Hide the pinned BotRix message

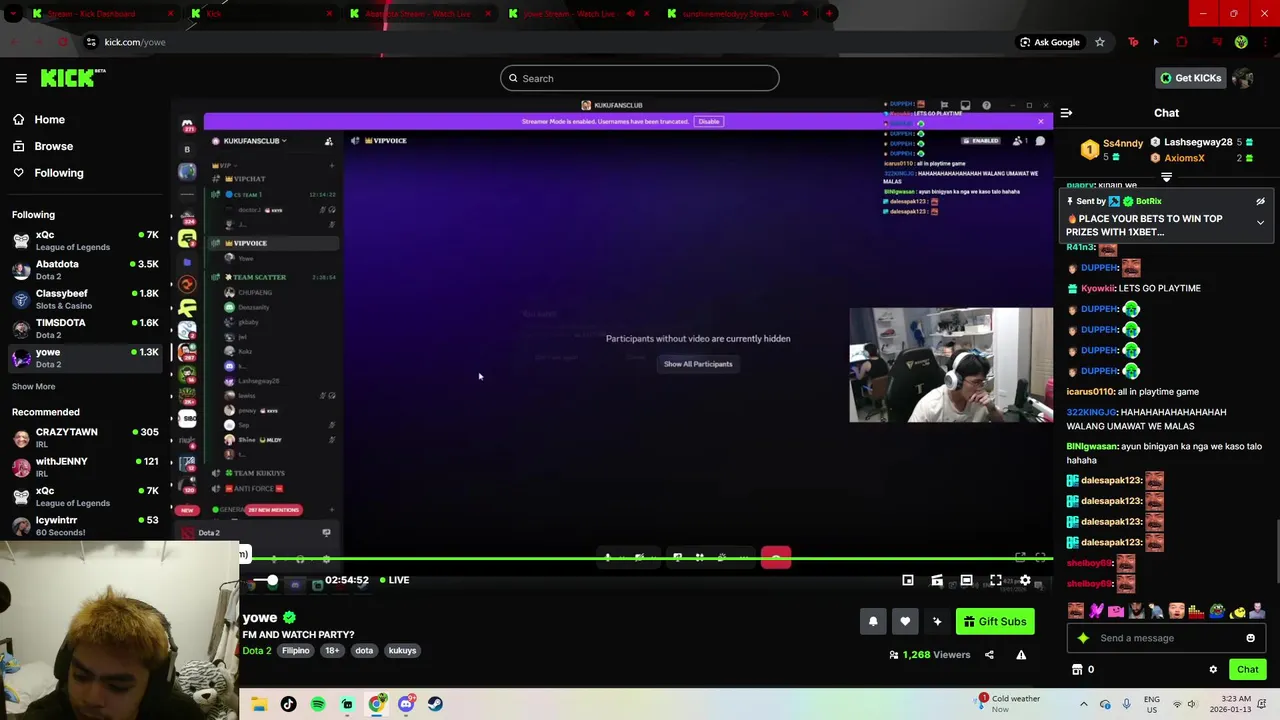click(x=1260, y=201)
